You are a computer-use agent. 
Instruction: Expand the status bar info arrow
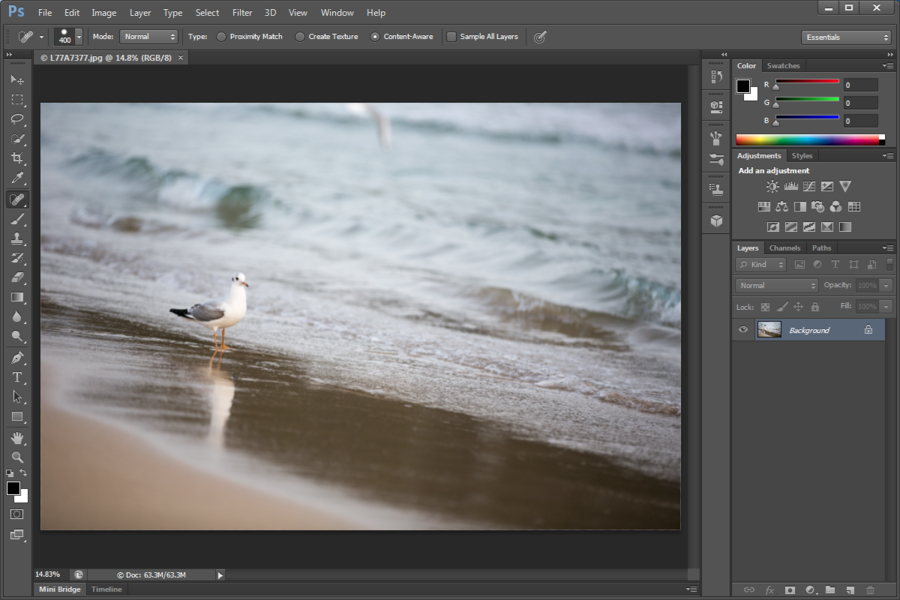[220, 575]
